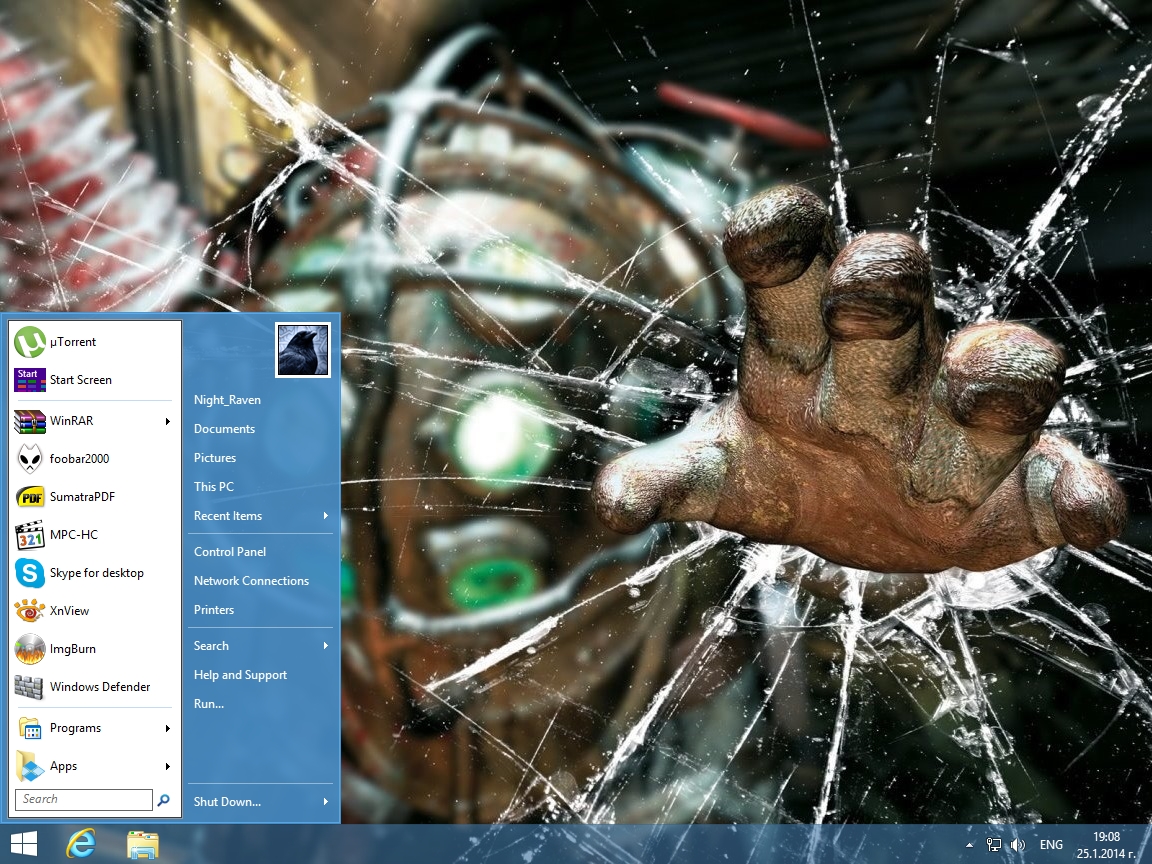The height and width of the screenshot is (864, 1152).
Task: Open the taskbar clock and date
Action: point(1106,845)
